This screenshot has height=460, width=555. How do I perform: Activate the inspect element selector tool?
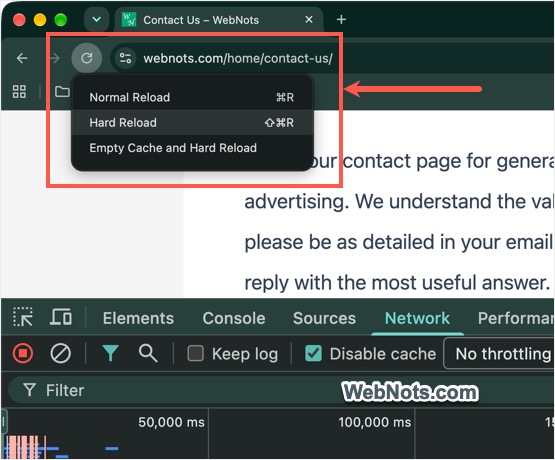pos(23,317)
